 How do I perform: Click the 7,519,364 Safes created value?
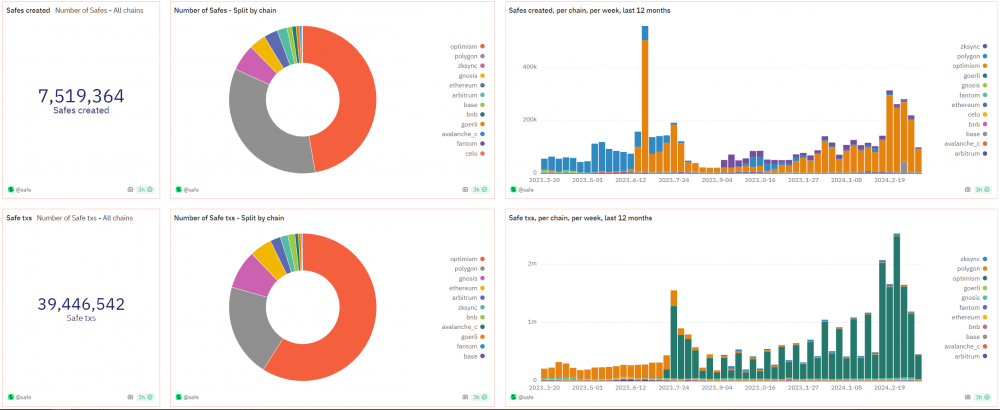pos(81,96)
